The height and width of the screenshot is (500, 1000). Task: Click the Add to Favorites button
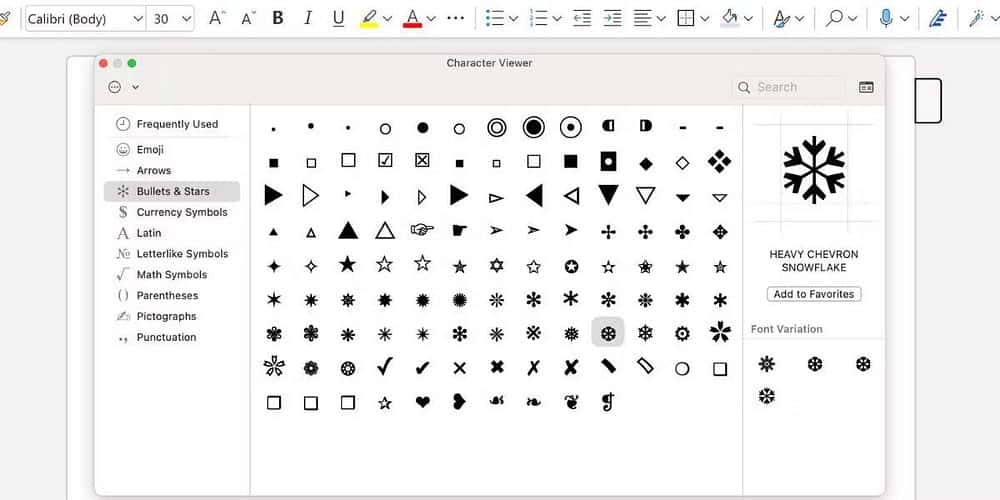(x=813, y=294)
